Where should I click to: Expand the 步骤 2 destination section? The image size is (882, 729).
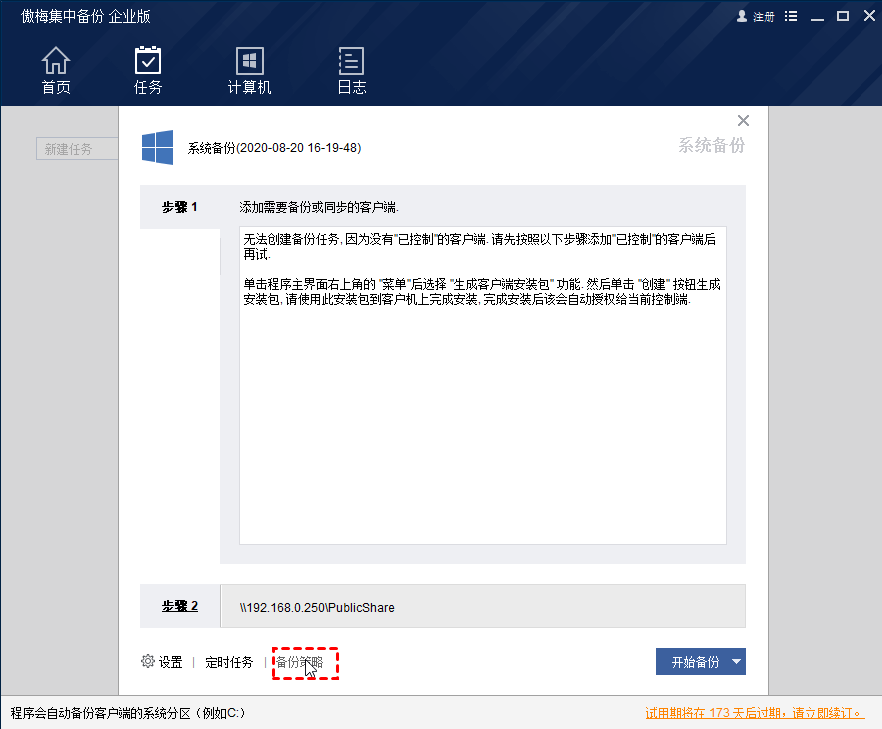pyautogui.click(x=181, y=606)
